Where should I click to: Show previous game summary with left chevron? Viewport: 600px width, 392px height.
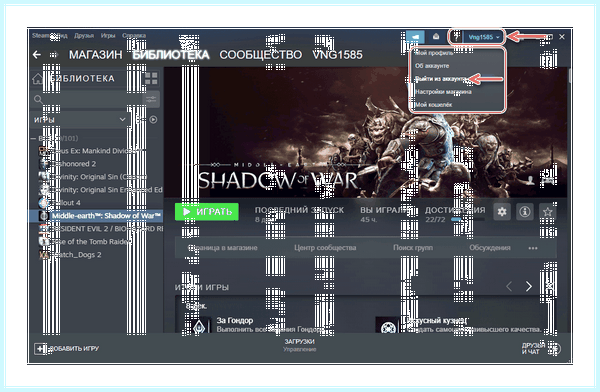coord(509,286)
